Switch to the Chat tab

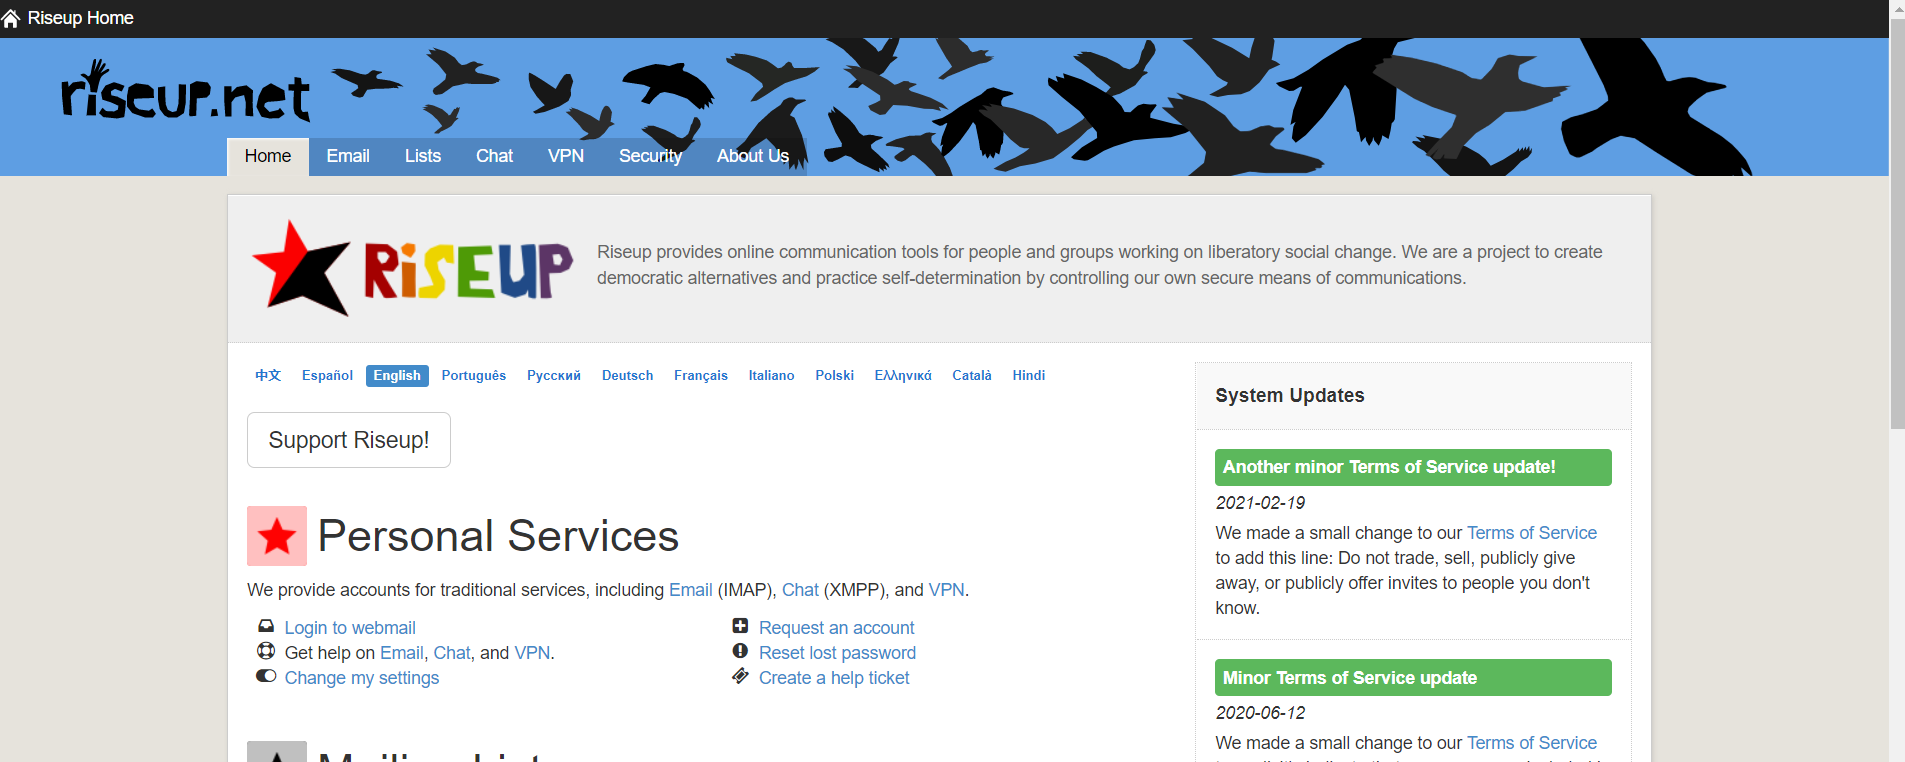point(494,156)
